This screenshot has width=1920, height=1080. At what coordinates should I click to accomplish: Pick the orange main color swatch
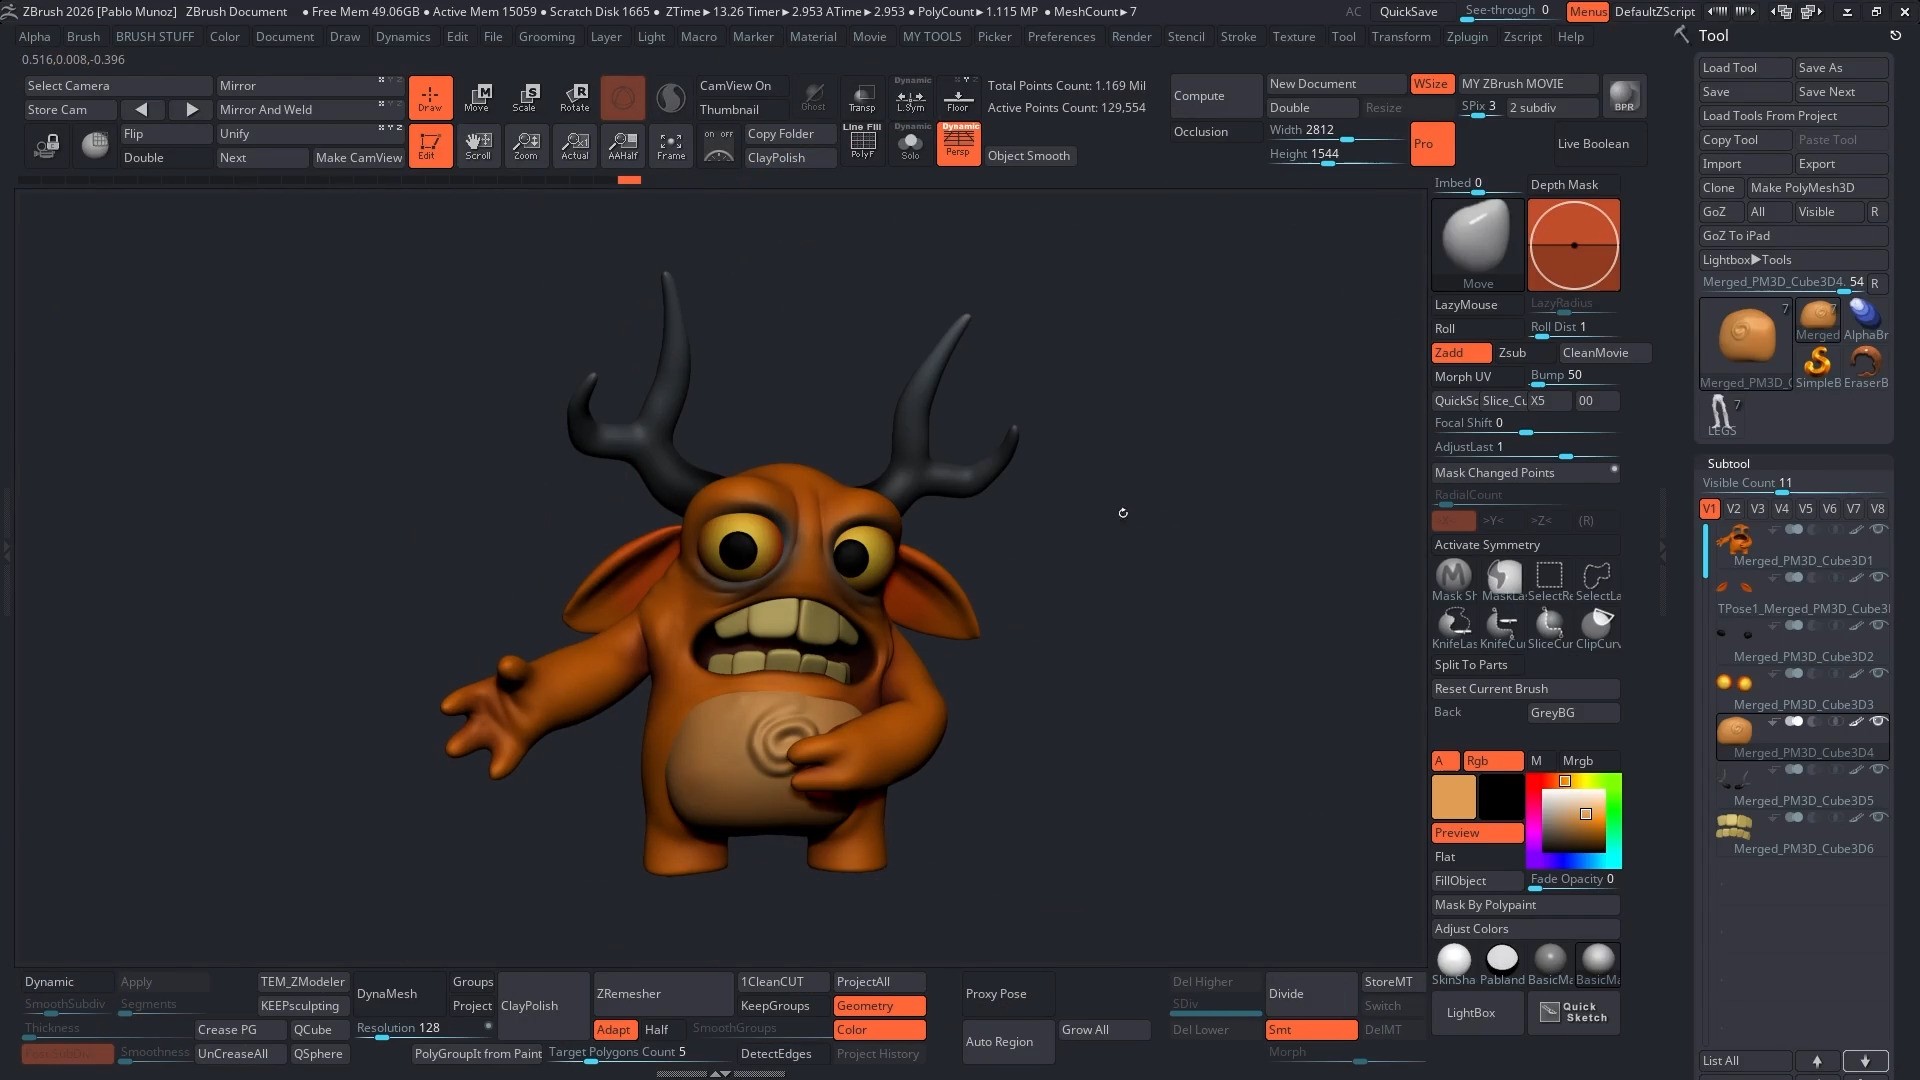1453,797
